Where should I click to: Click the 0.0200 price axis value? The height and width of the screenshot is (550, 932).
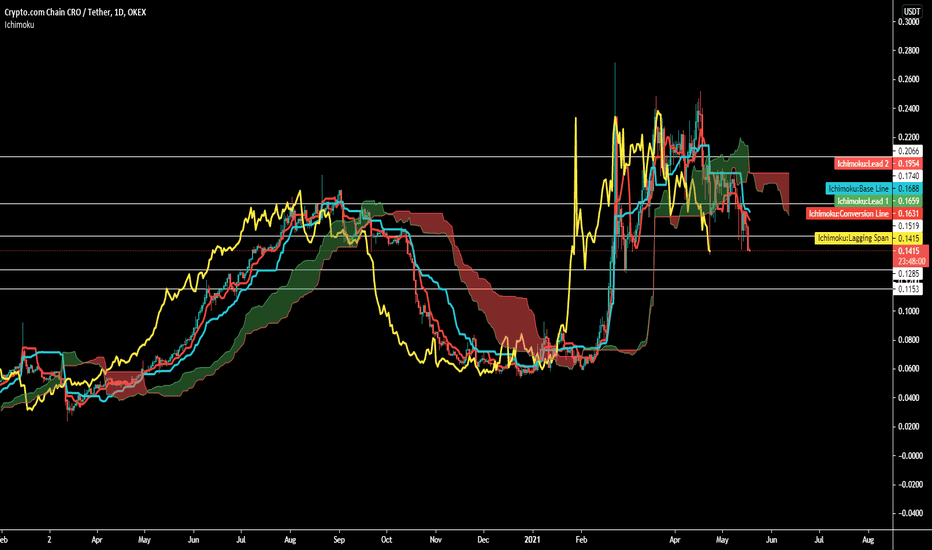point(908,427)
